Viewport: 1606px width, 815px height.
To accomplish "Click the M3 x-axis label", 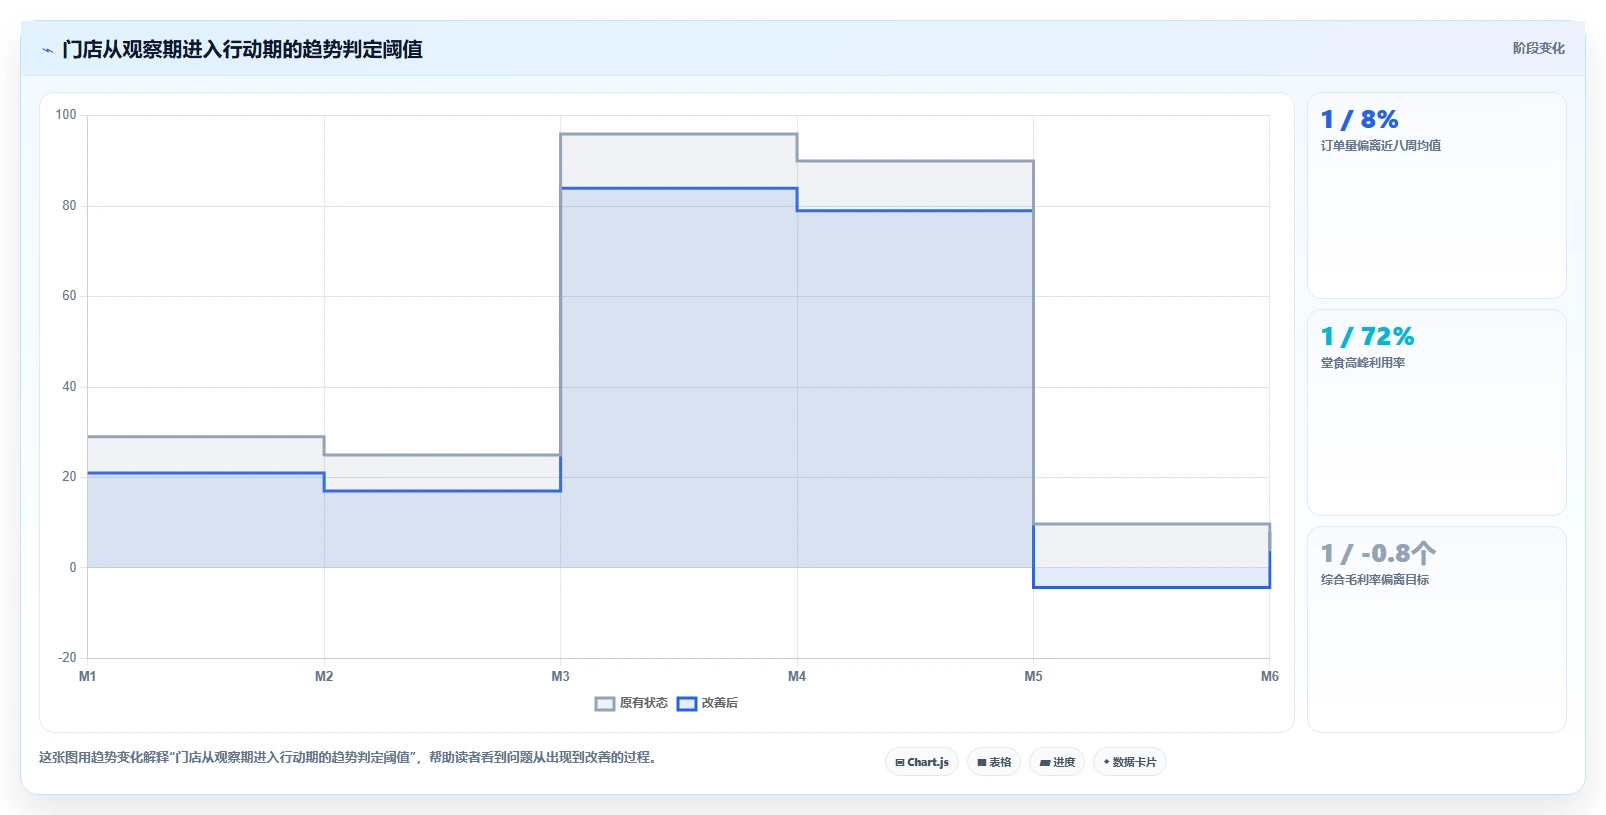I will coord(561,677).
